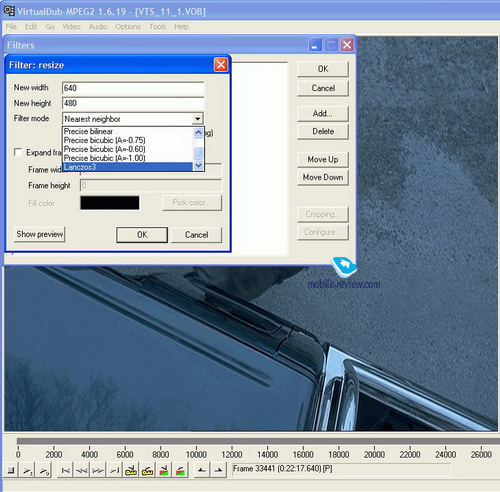Set the selection start mark
Viewport: 500px width, 492px height.
202,470
